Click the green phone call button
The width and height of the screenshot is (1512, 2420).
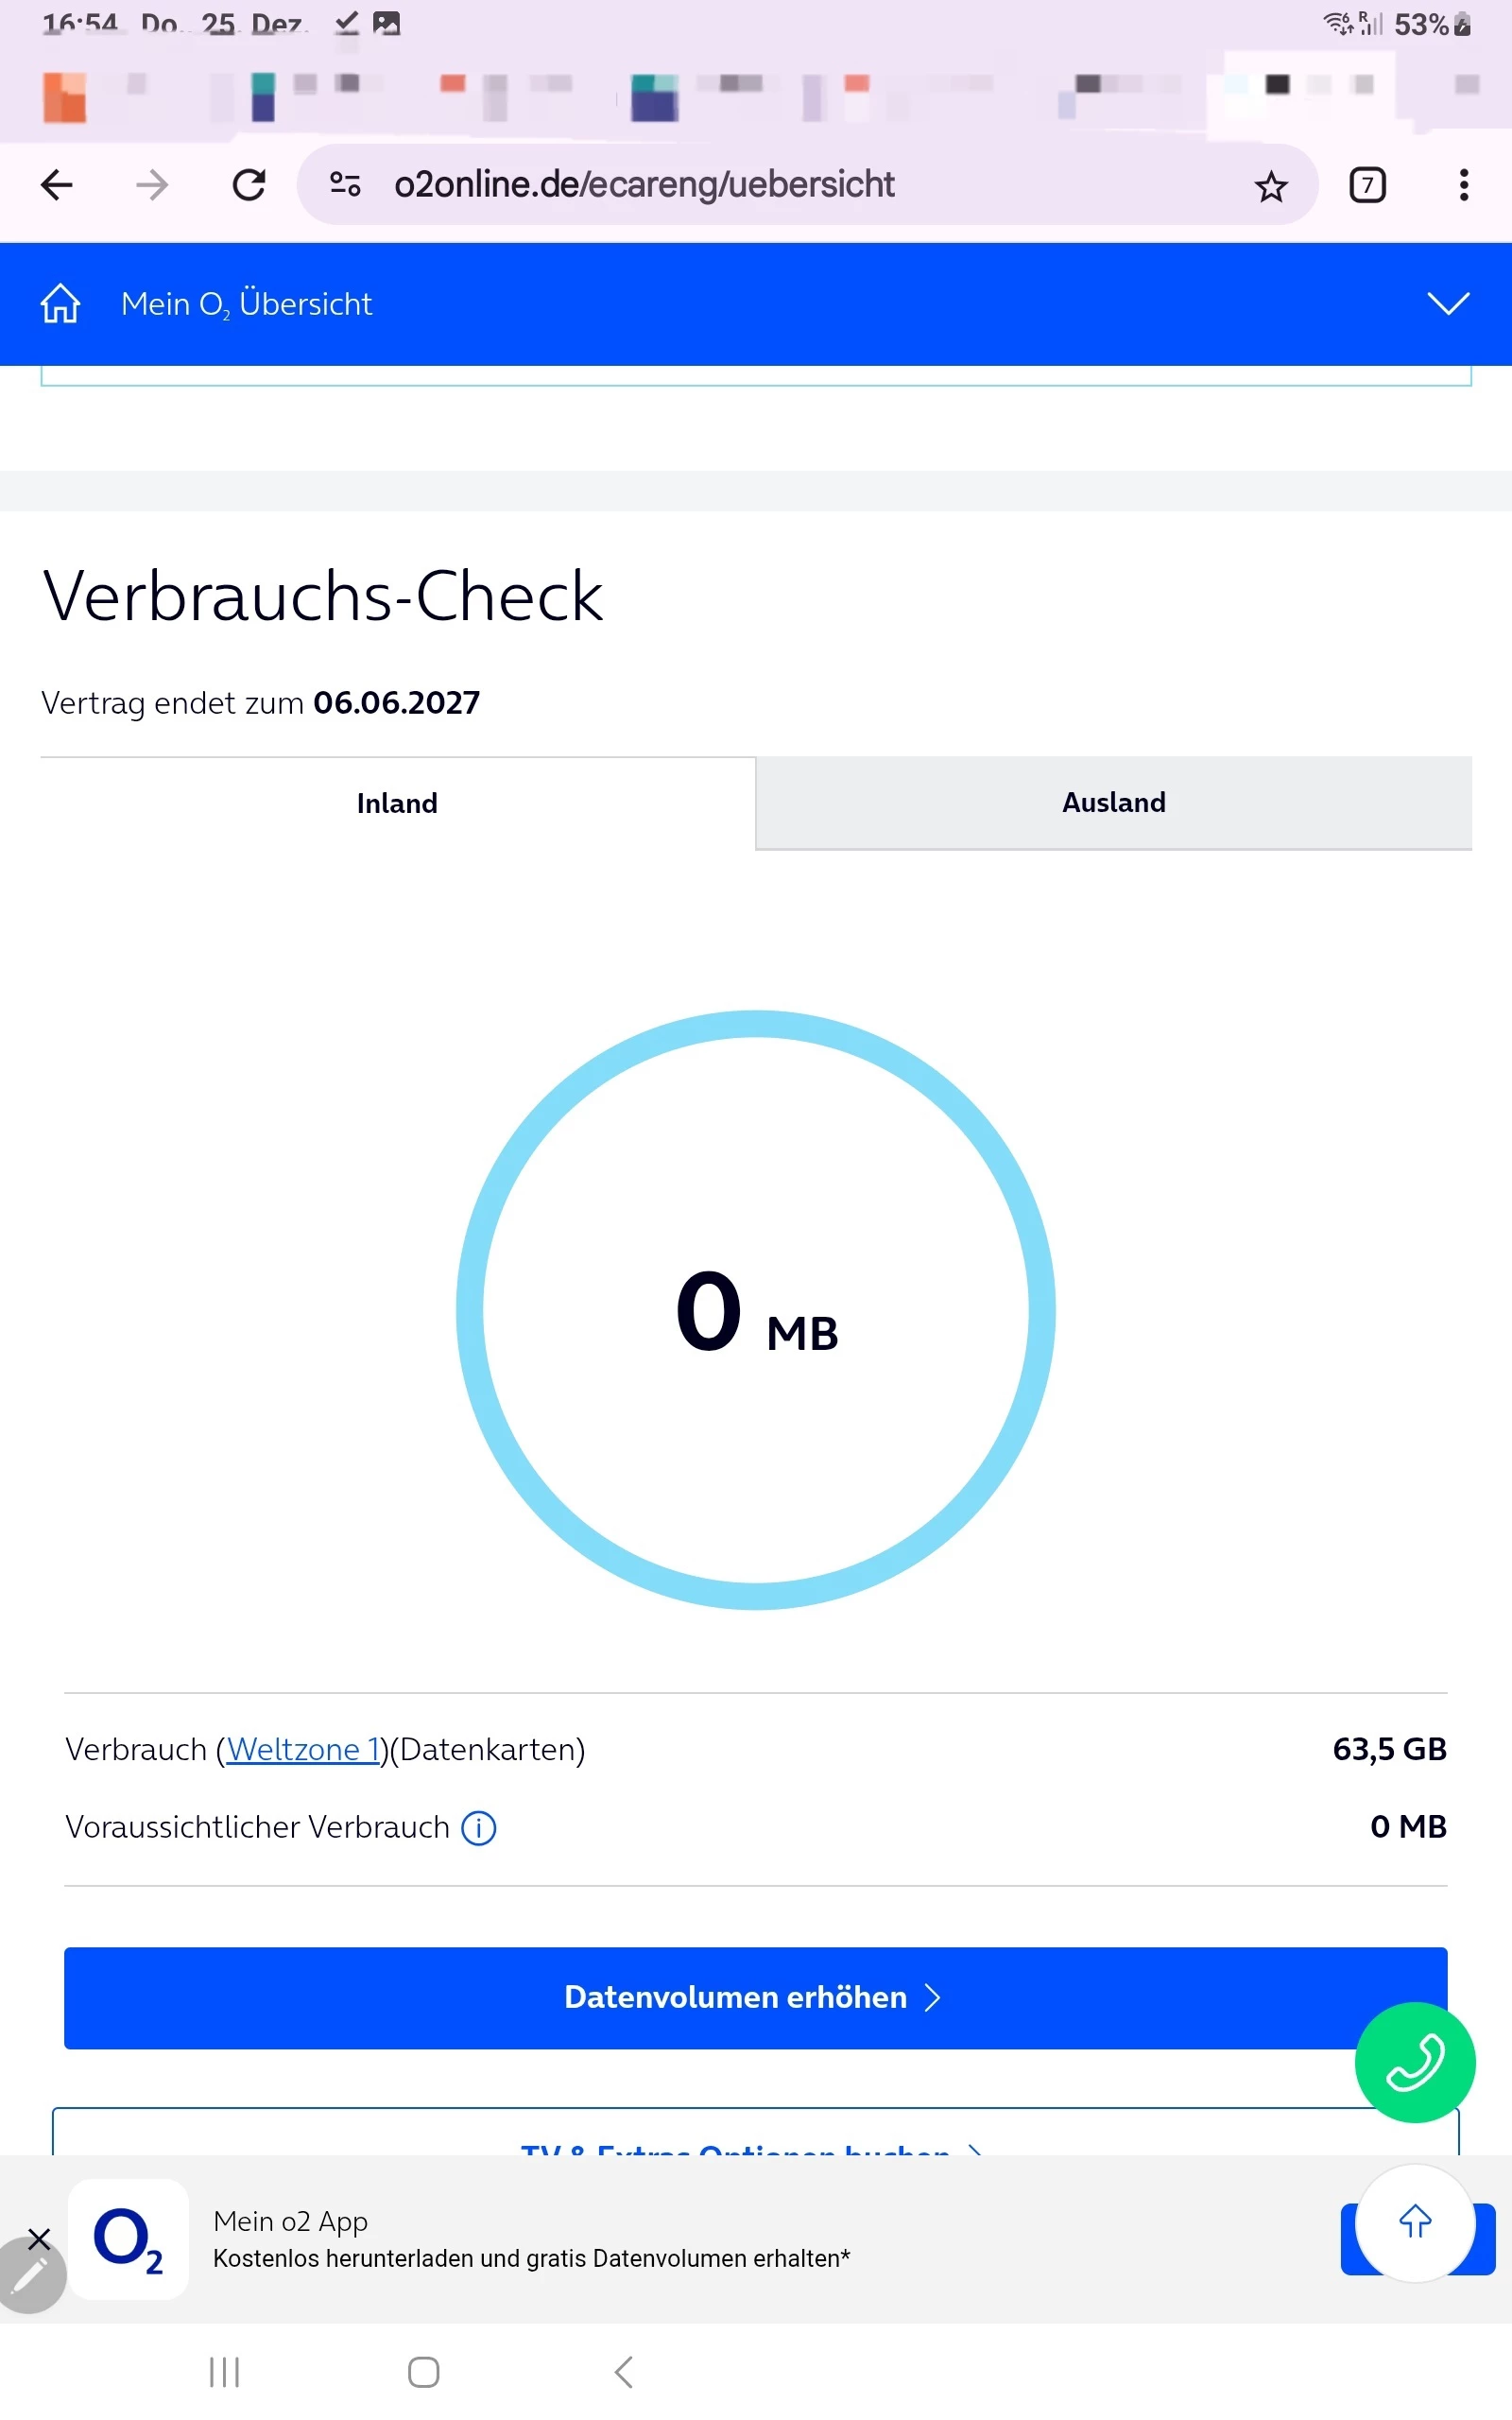pyautogui.click(x=1414, y=2062)
